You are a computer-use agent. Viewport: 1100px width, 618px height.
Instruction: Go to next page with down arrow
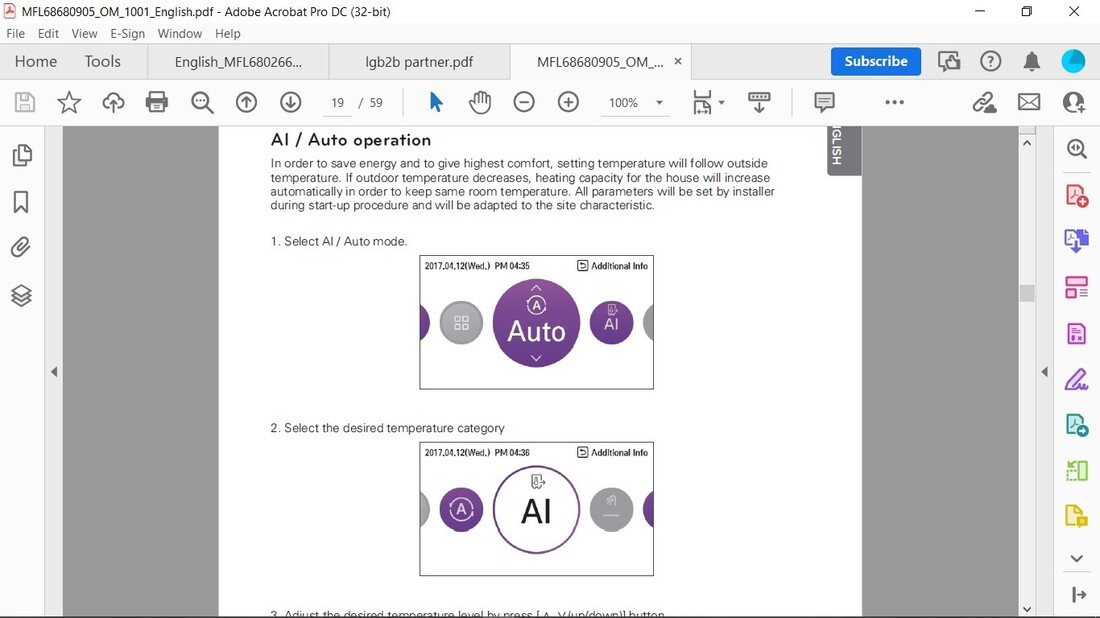(290, 102)
